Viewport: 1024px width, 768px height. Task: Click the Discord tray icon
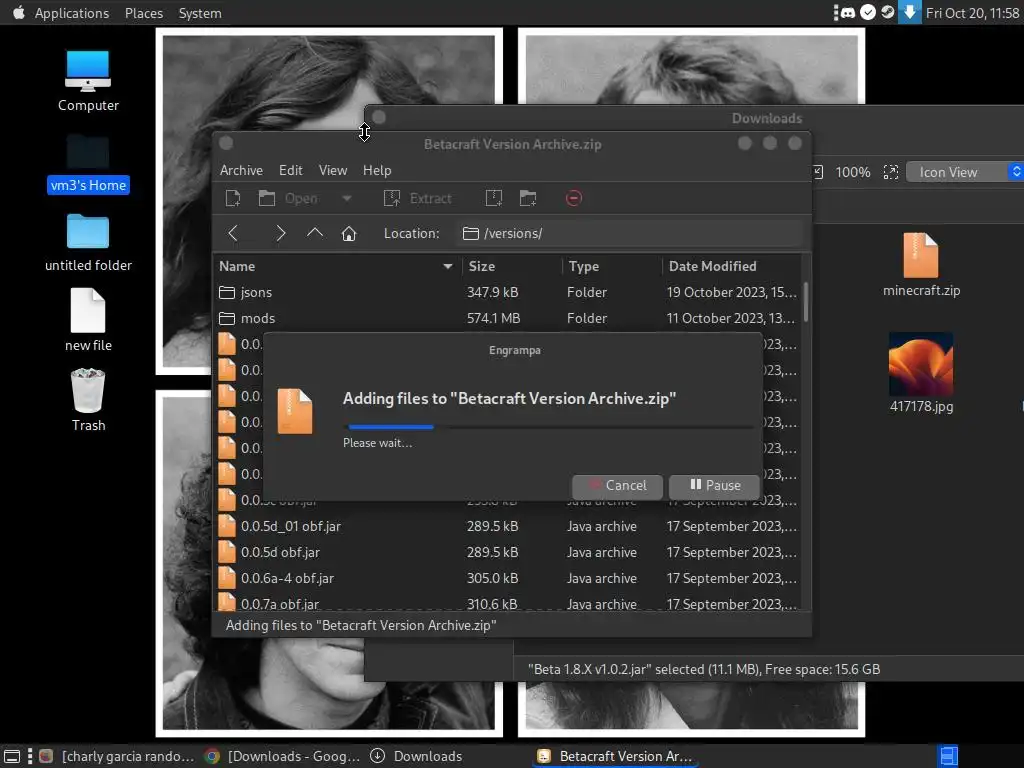pyautogui.click(x=848, y=12)
